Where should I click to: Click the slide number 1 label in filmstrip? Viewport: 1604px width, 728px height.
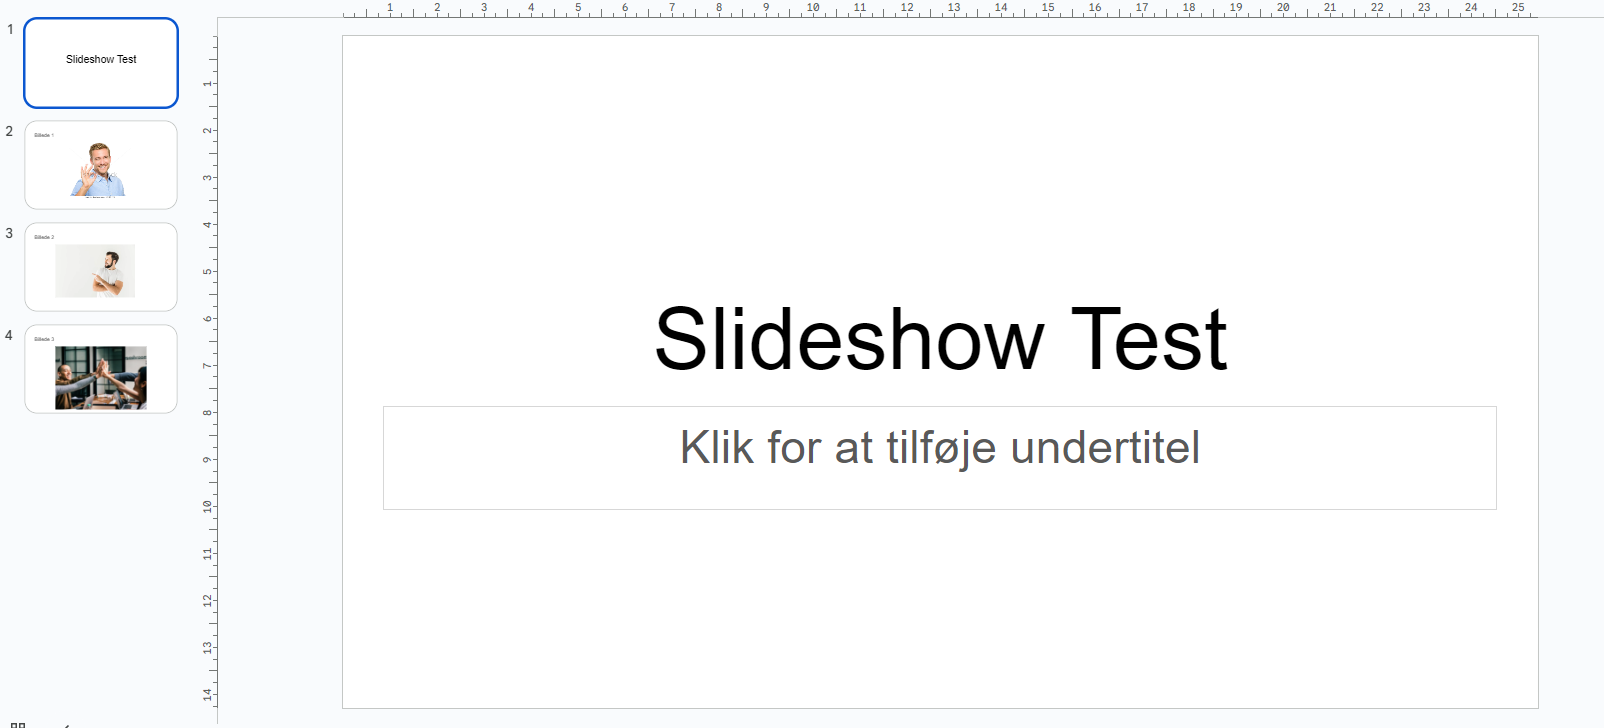click(x=10, y=30)
